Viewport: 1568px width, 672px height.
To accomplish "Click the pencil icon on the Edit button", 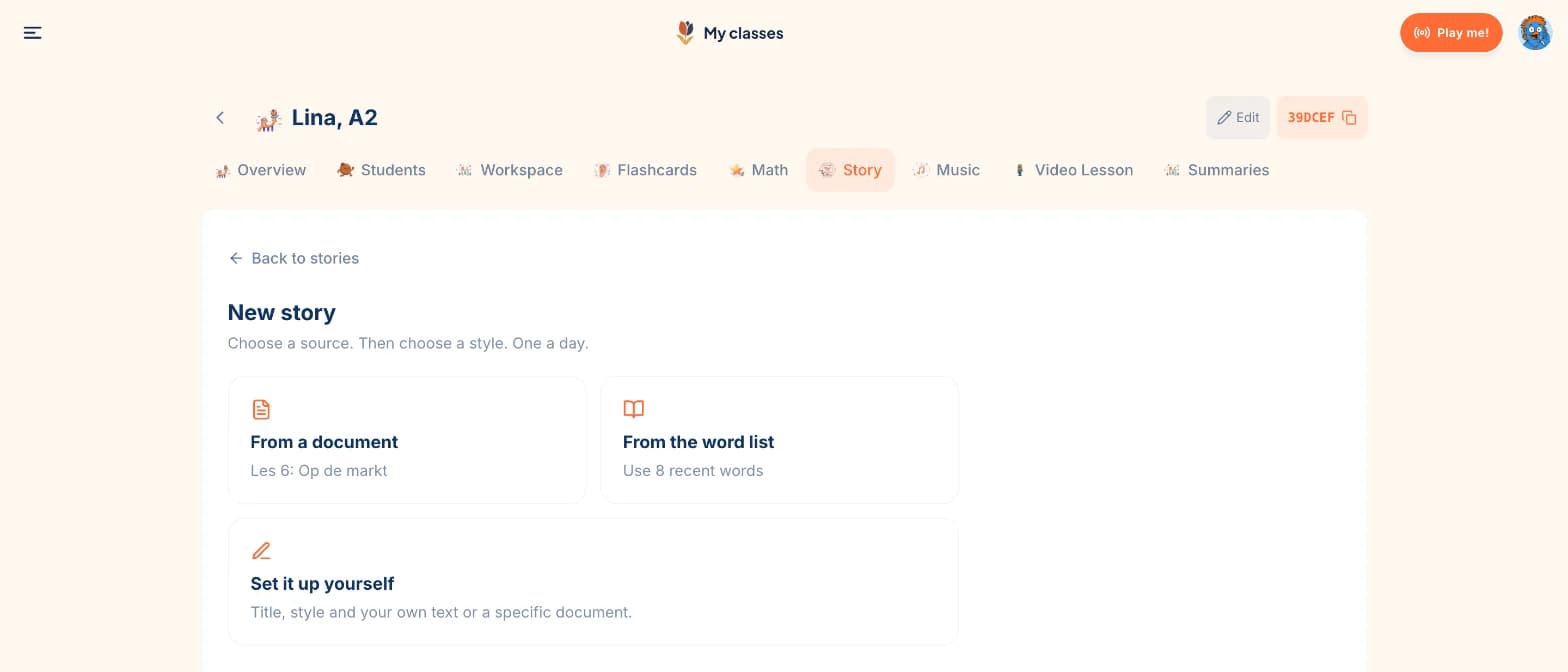I will pyautogui.click(x=1224, y=118).
